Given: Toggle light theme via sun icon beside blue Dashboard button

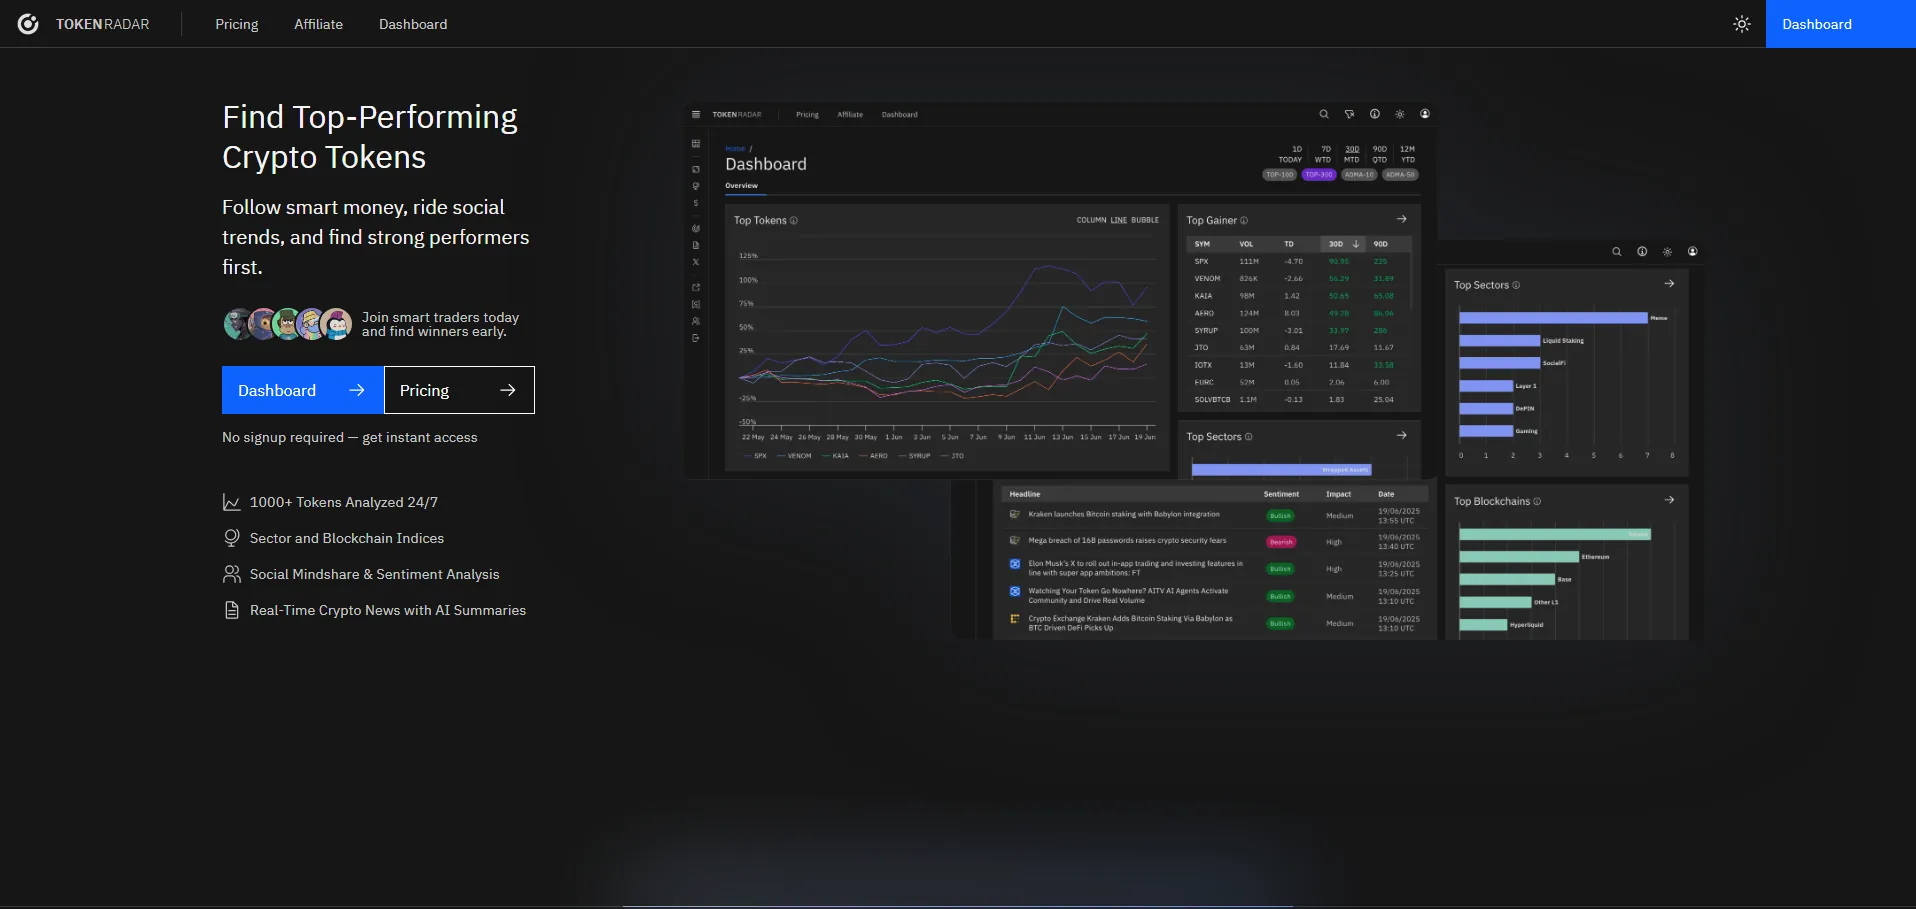Looking at the screenshot, I should tap(1741, 24).
